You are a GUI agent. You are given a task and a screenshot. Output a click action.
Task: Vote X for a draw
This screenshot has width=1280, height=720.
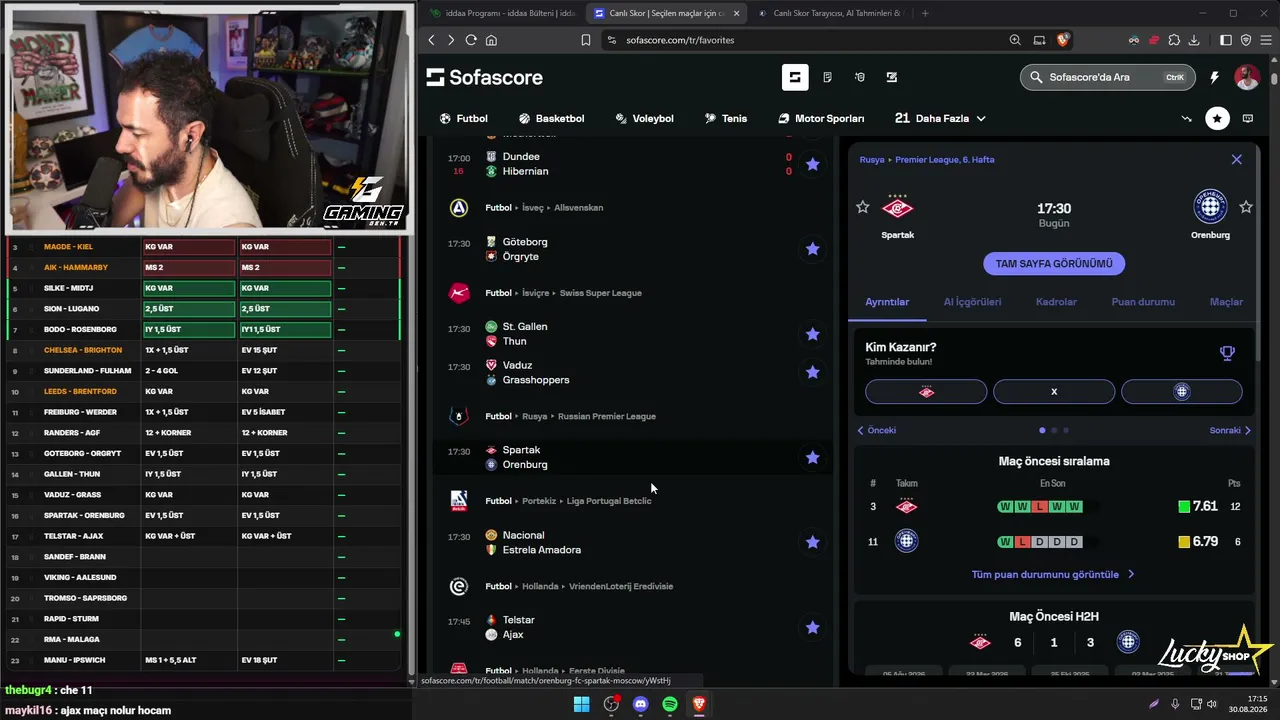click(1054, 392)
